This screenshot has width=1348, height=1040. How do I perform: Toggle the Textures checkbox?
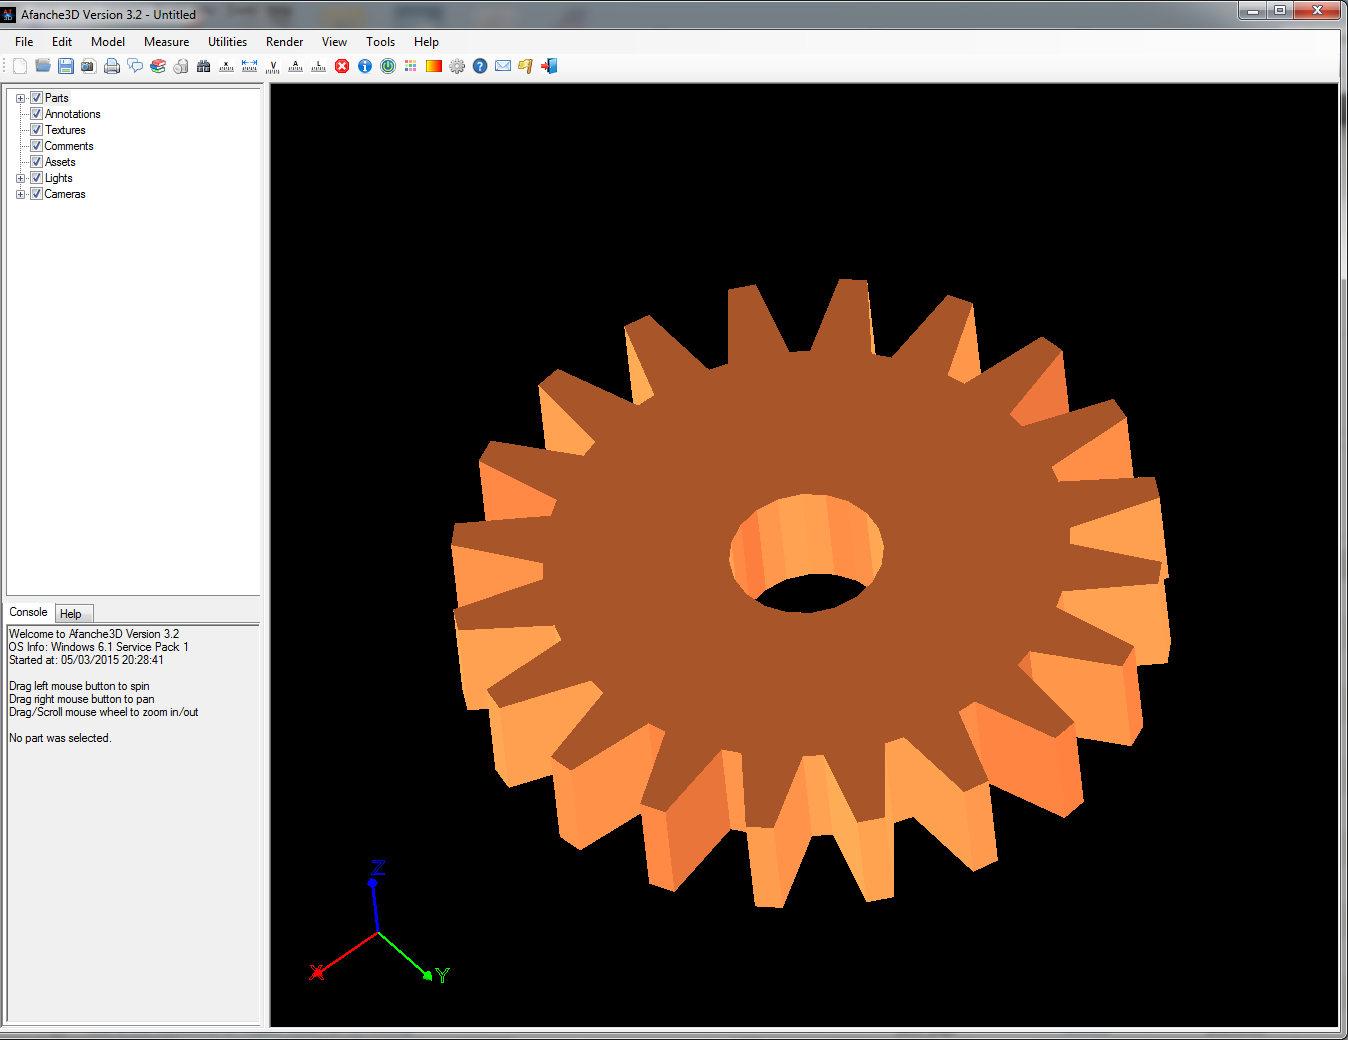(36, 130)
